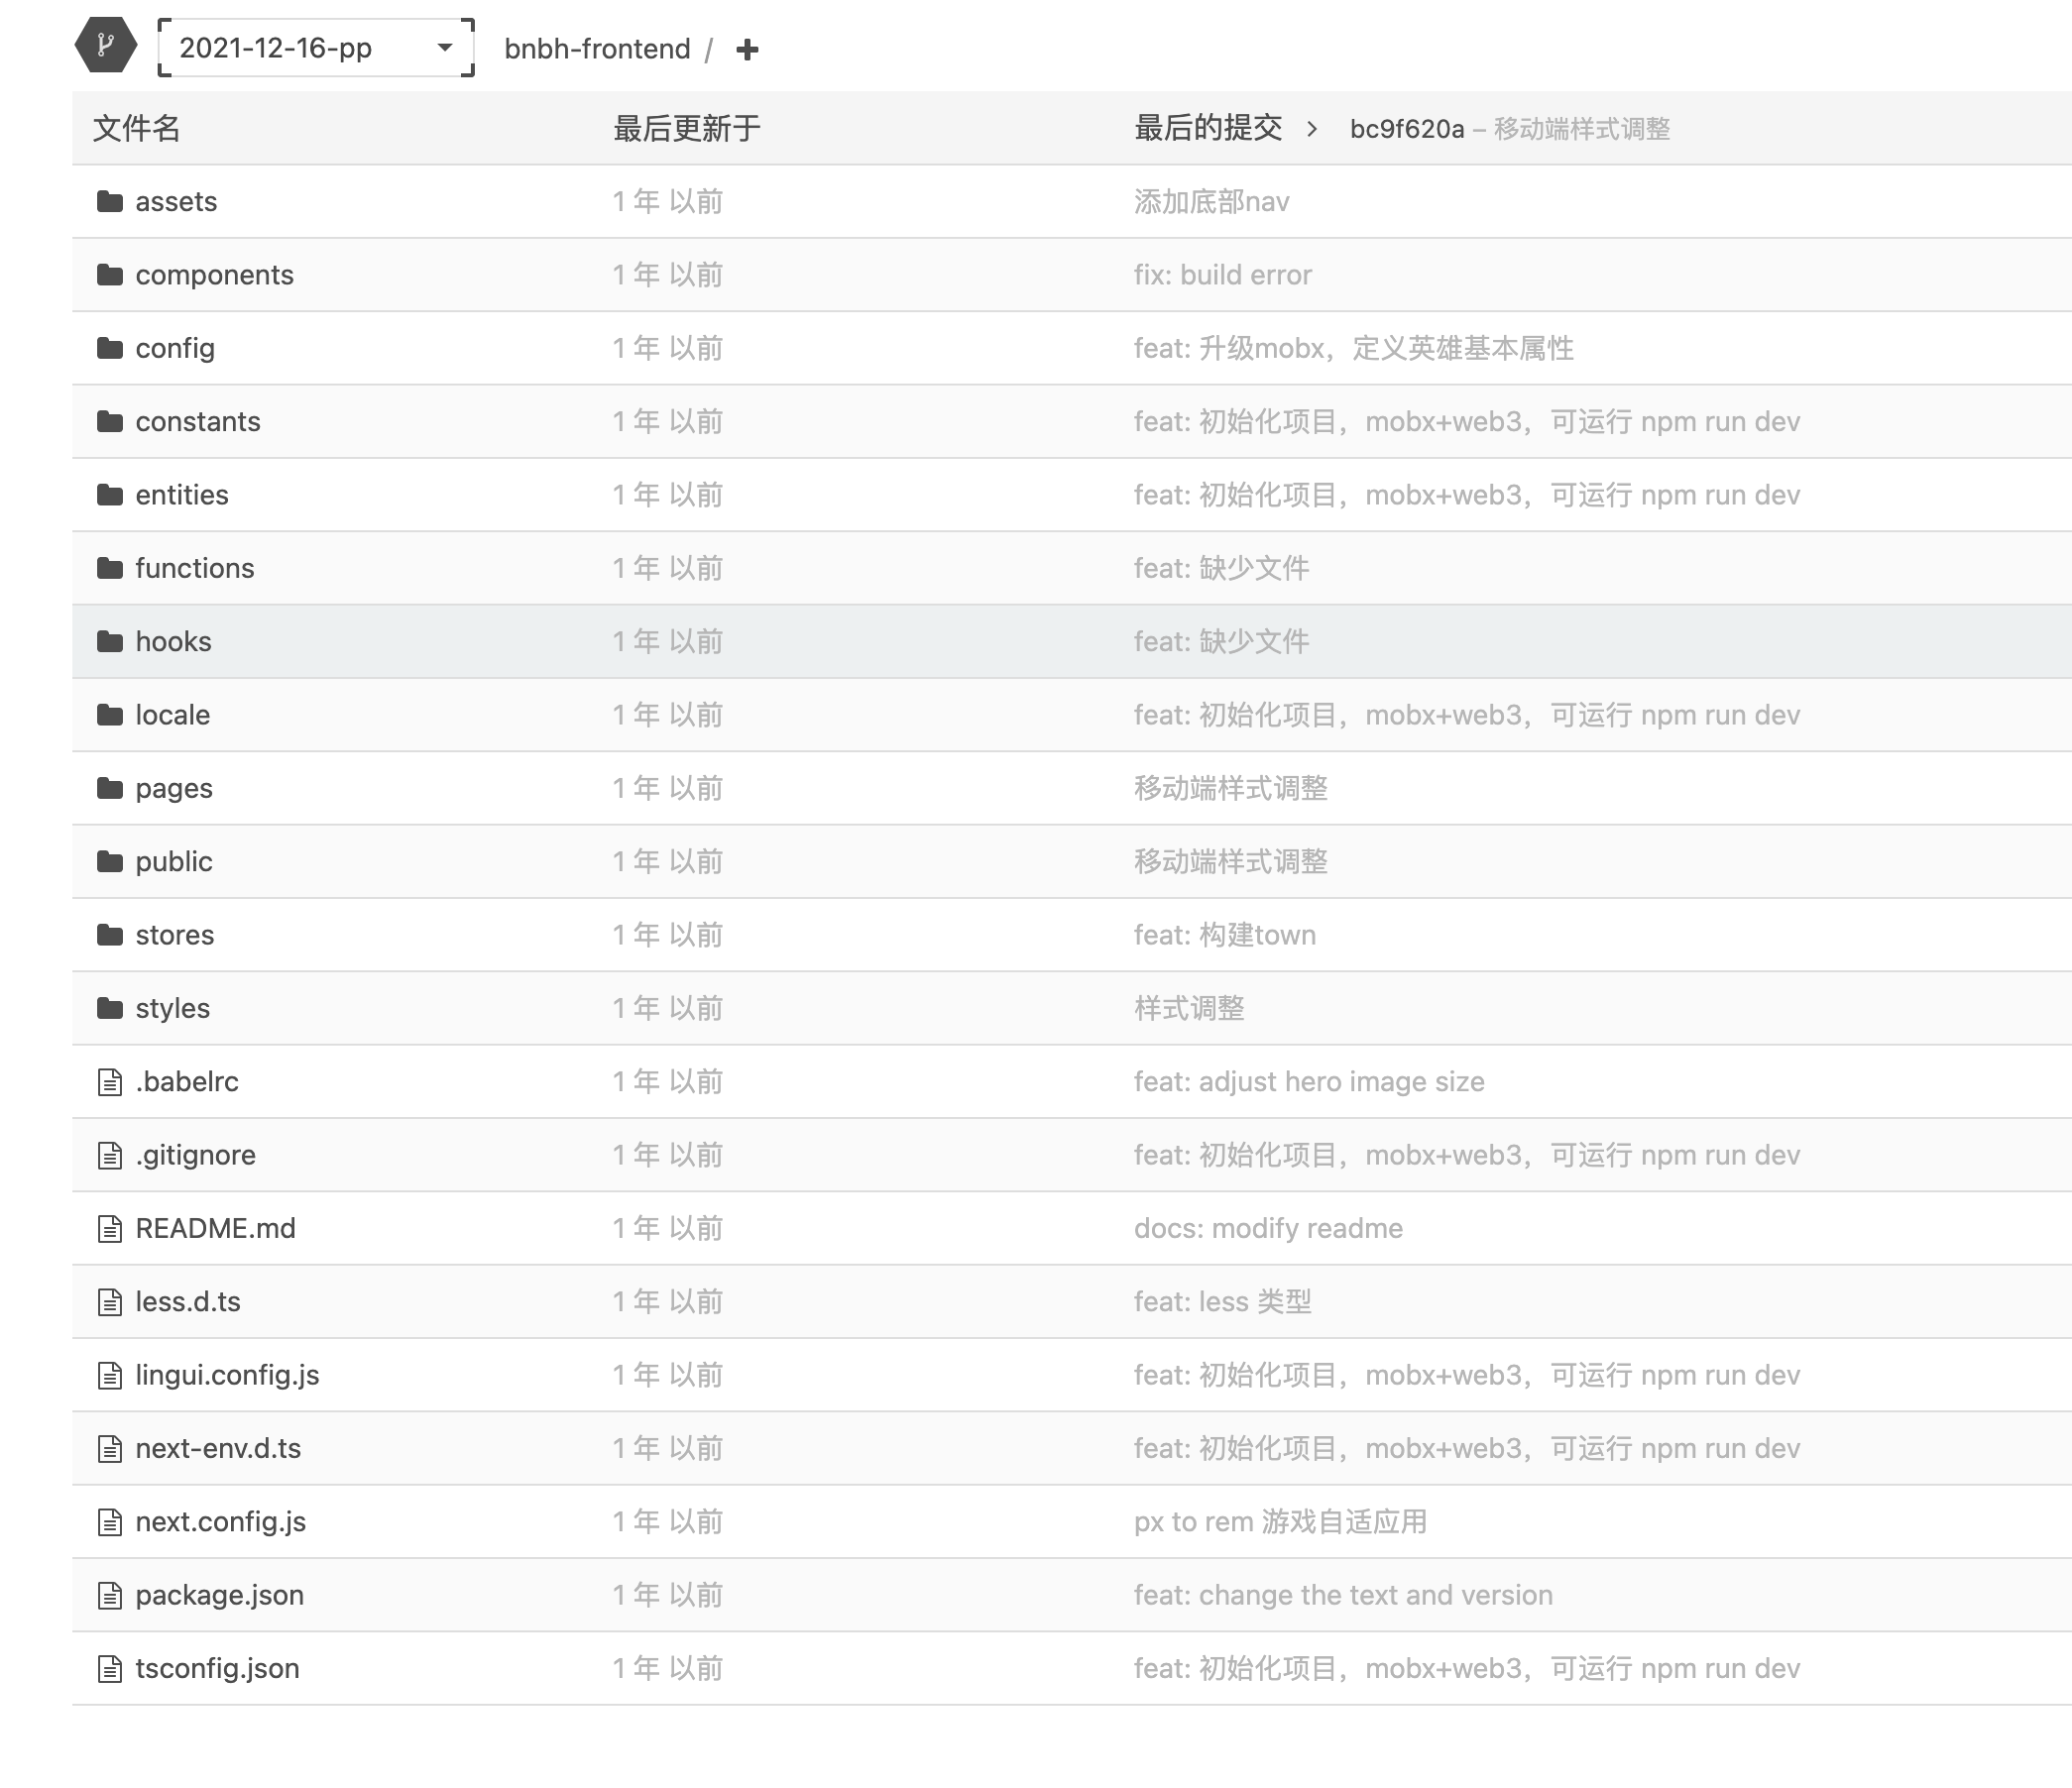Open the 'px to rem 游戏自适应用' commit

(x=1280, y=1522)
